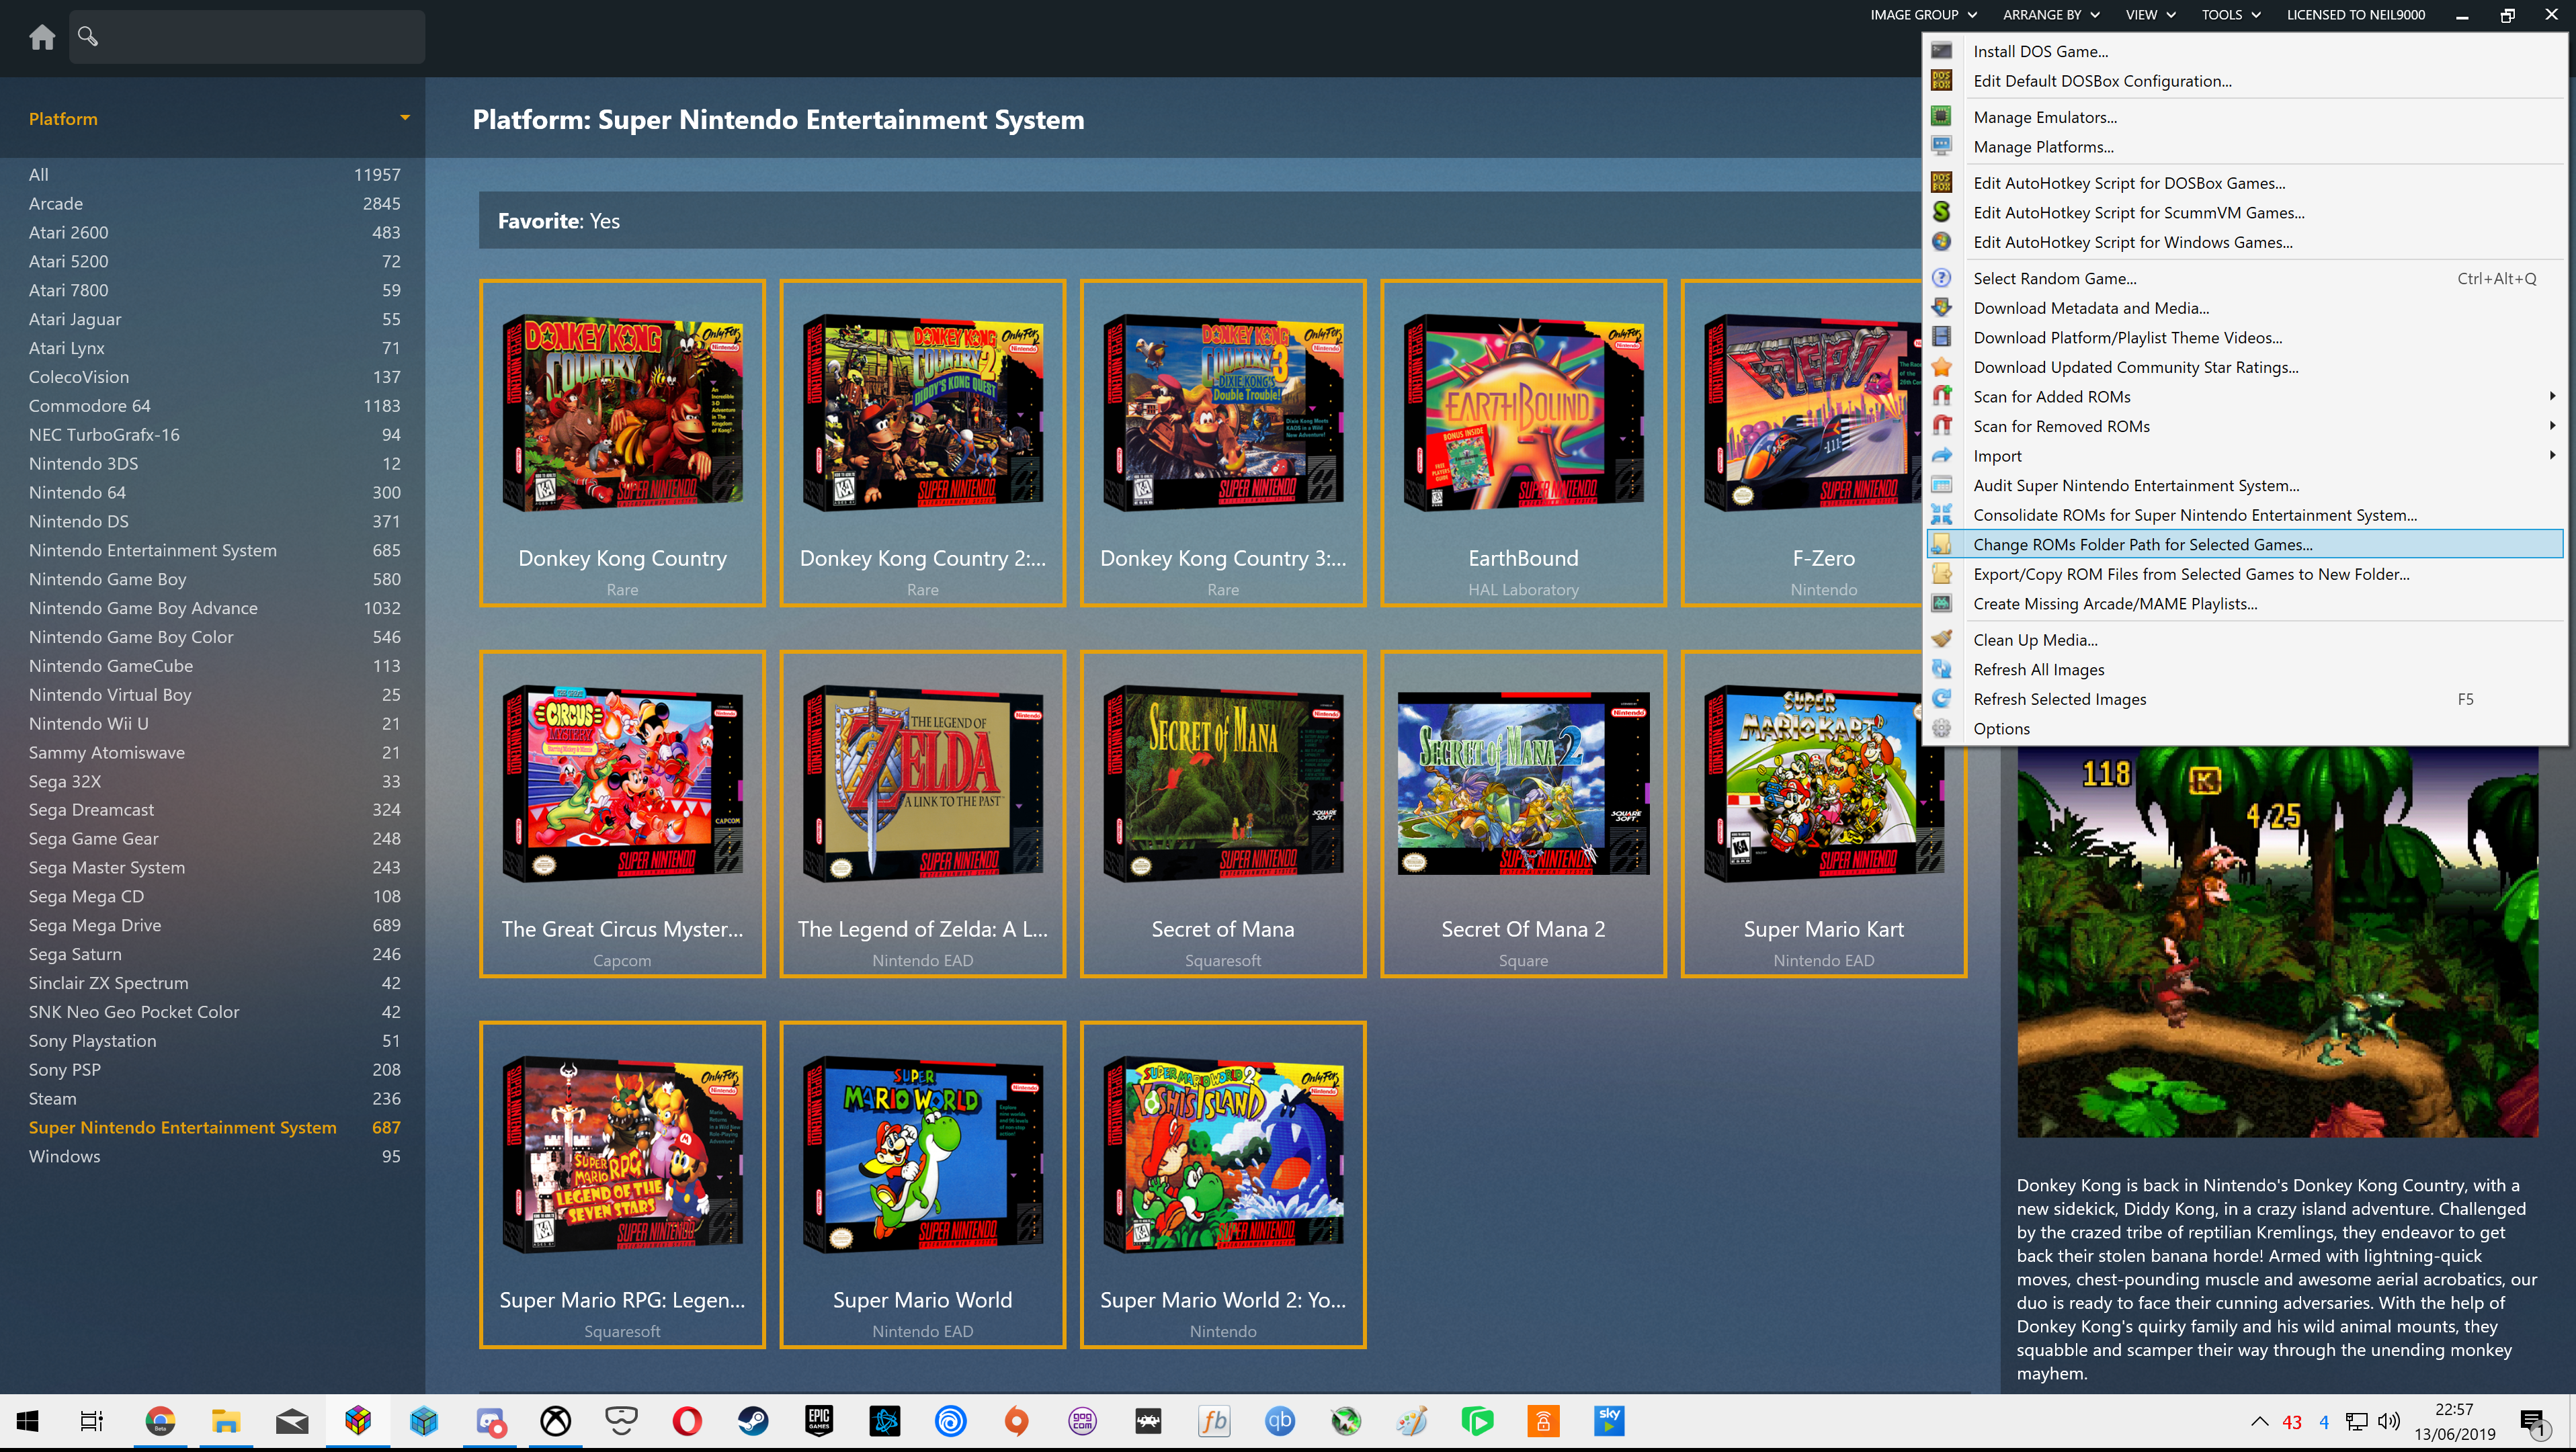
Task: Open Chrome from the taskbar
Action: pos(160,1421)
